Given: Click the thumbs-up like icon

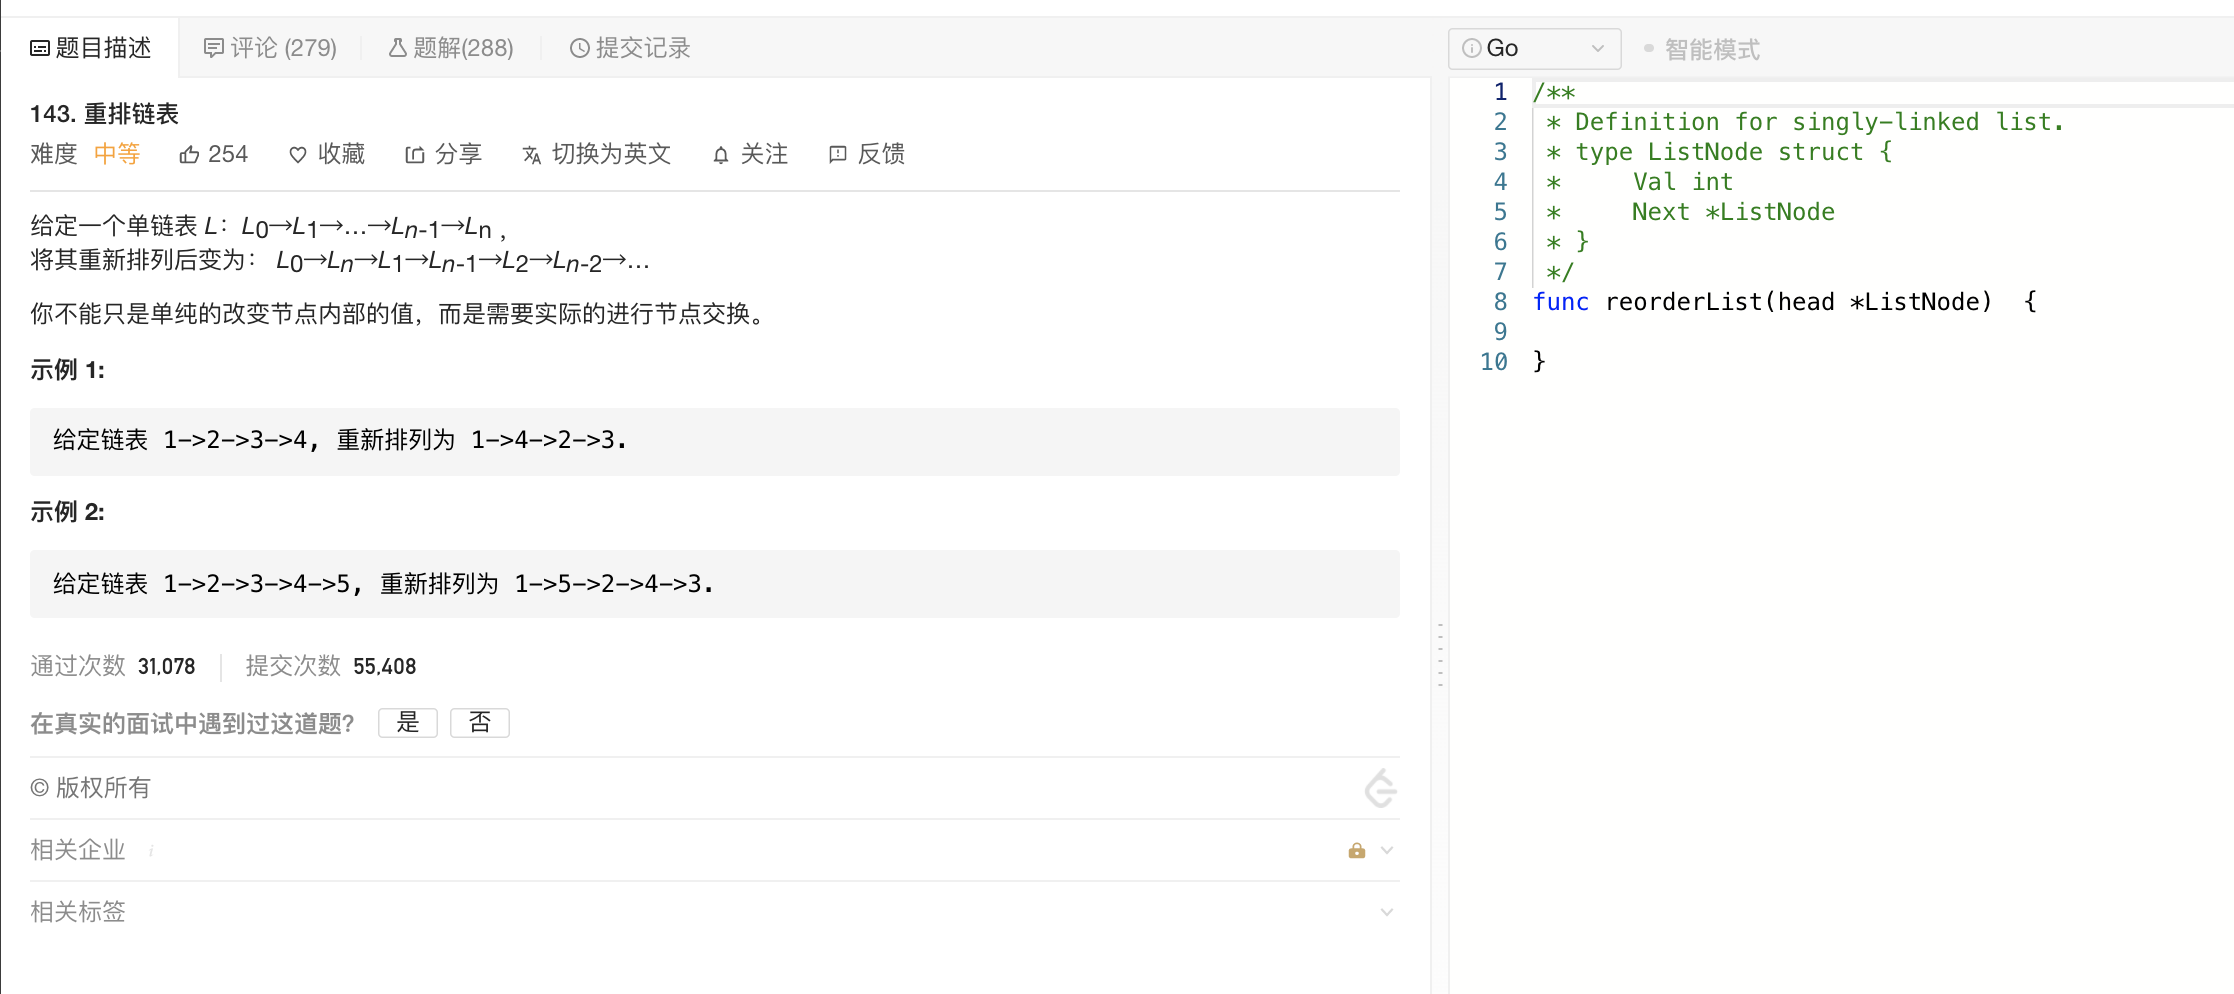Looking at the screenshot, I should coord(189,155).
